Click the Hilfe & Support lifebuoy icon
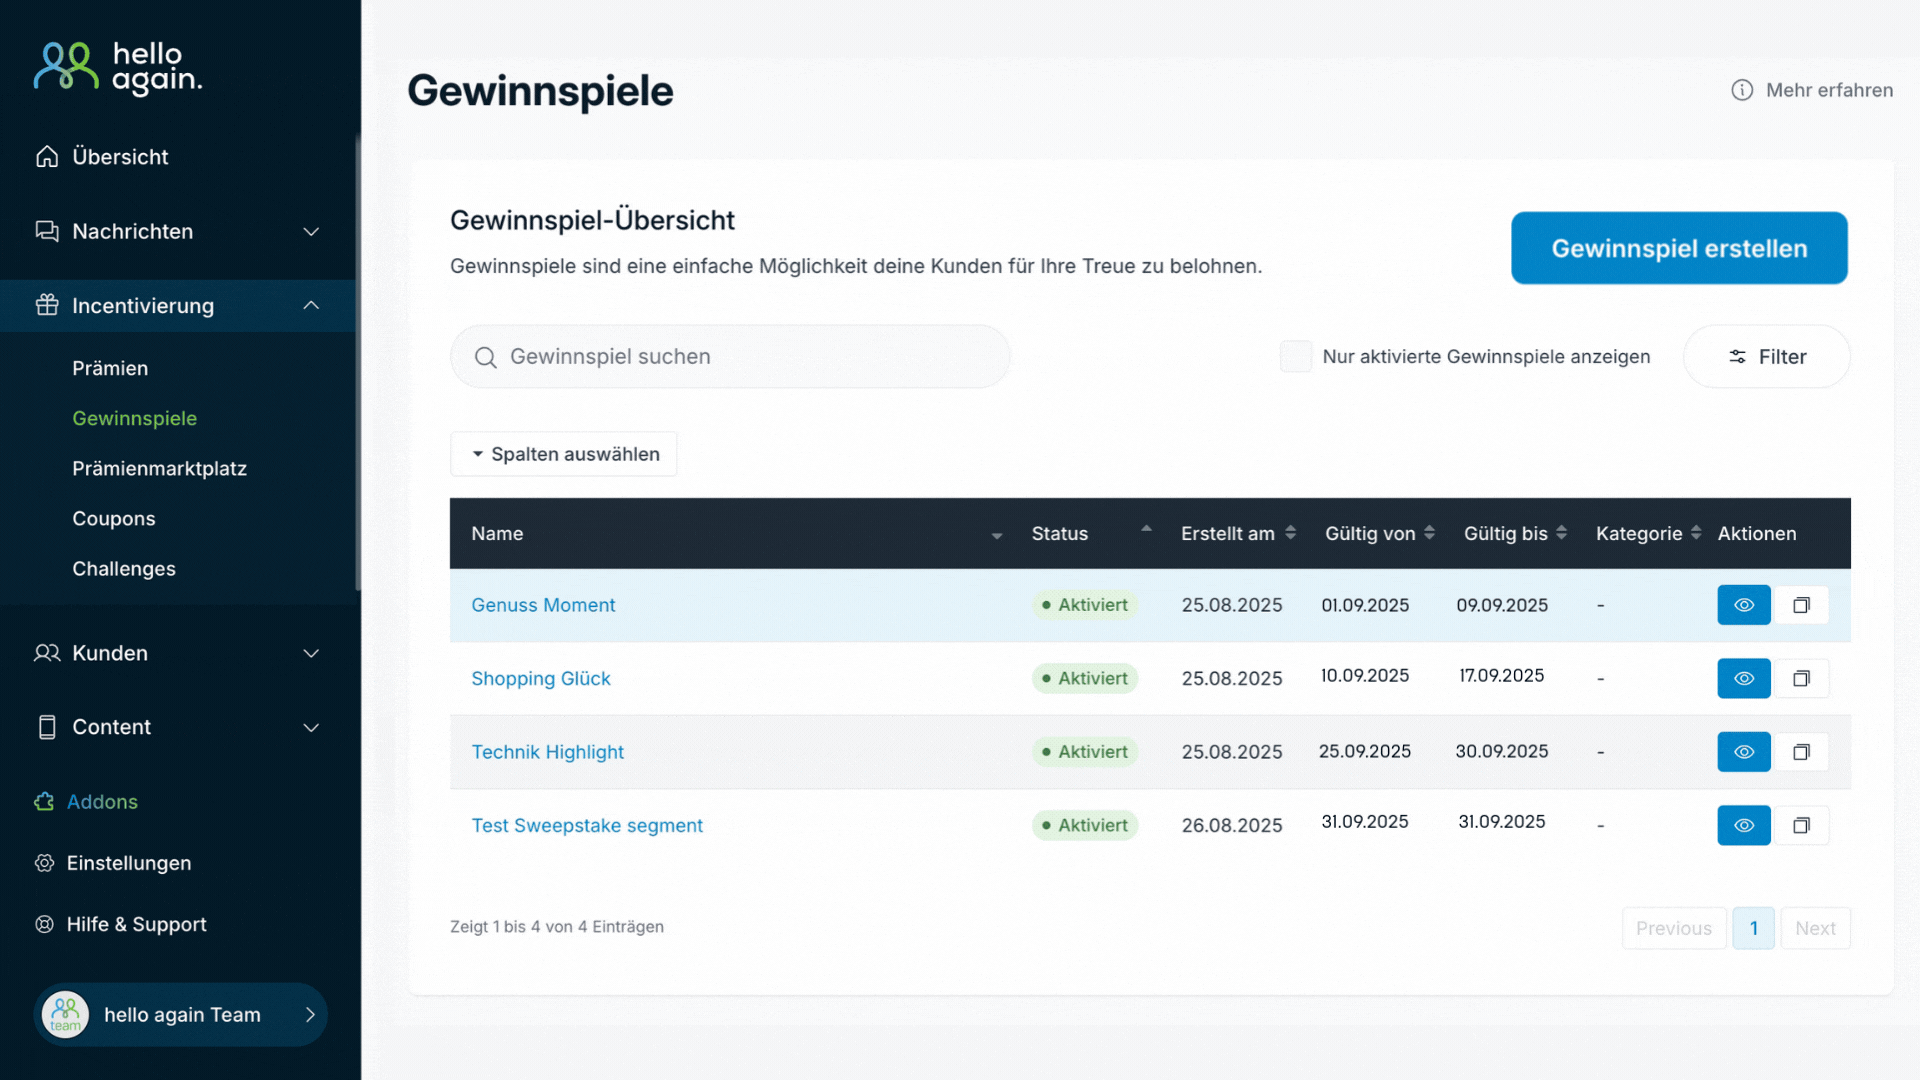The image size is (1920, 1080). click(x=44, y=924)
